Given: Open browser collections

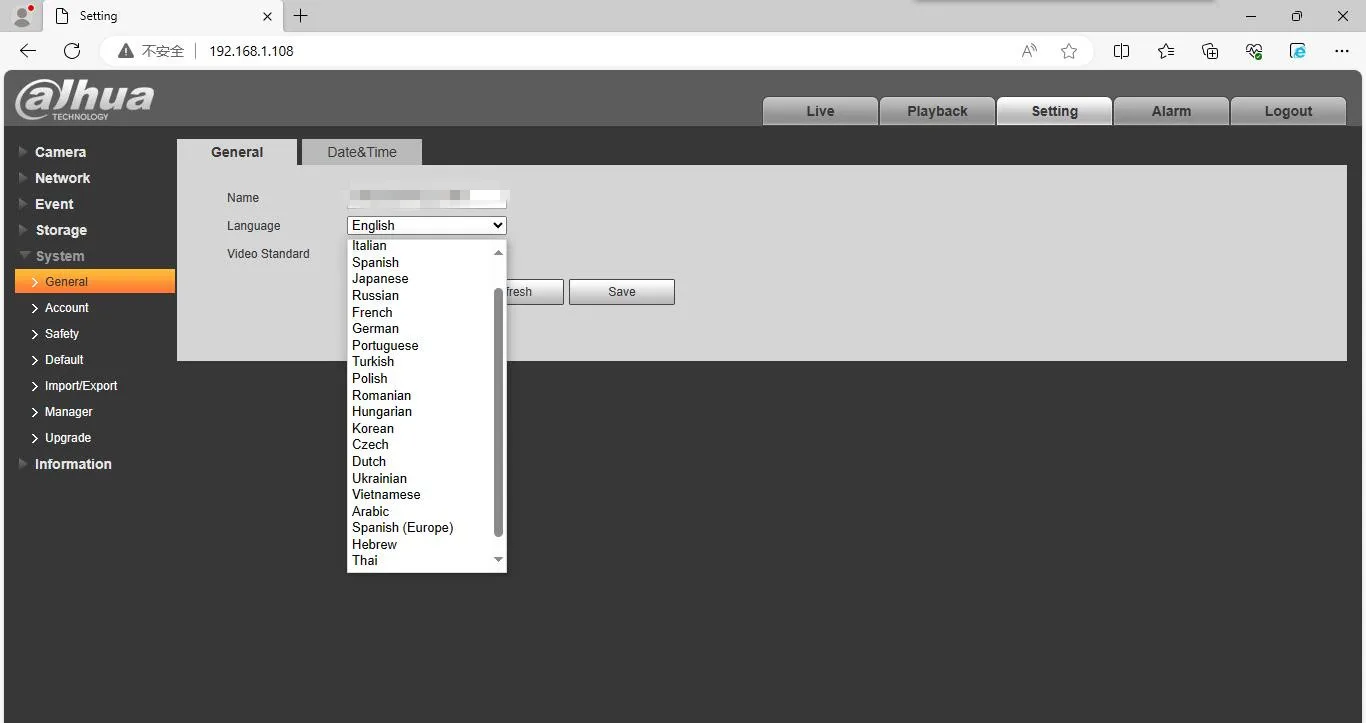Looking at the screenshot, I should point(1210,51).
